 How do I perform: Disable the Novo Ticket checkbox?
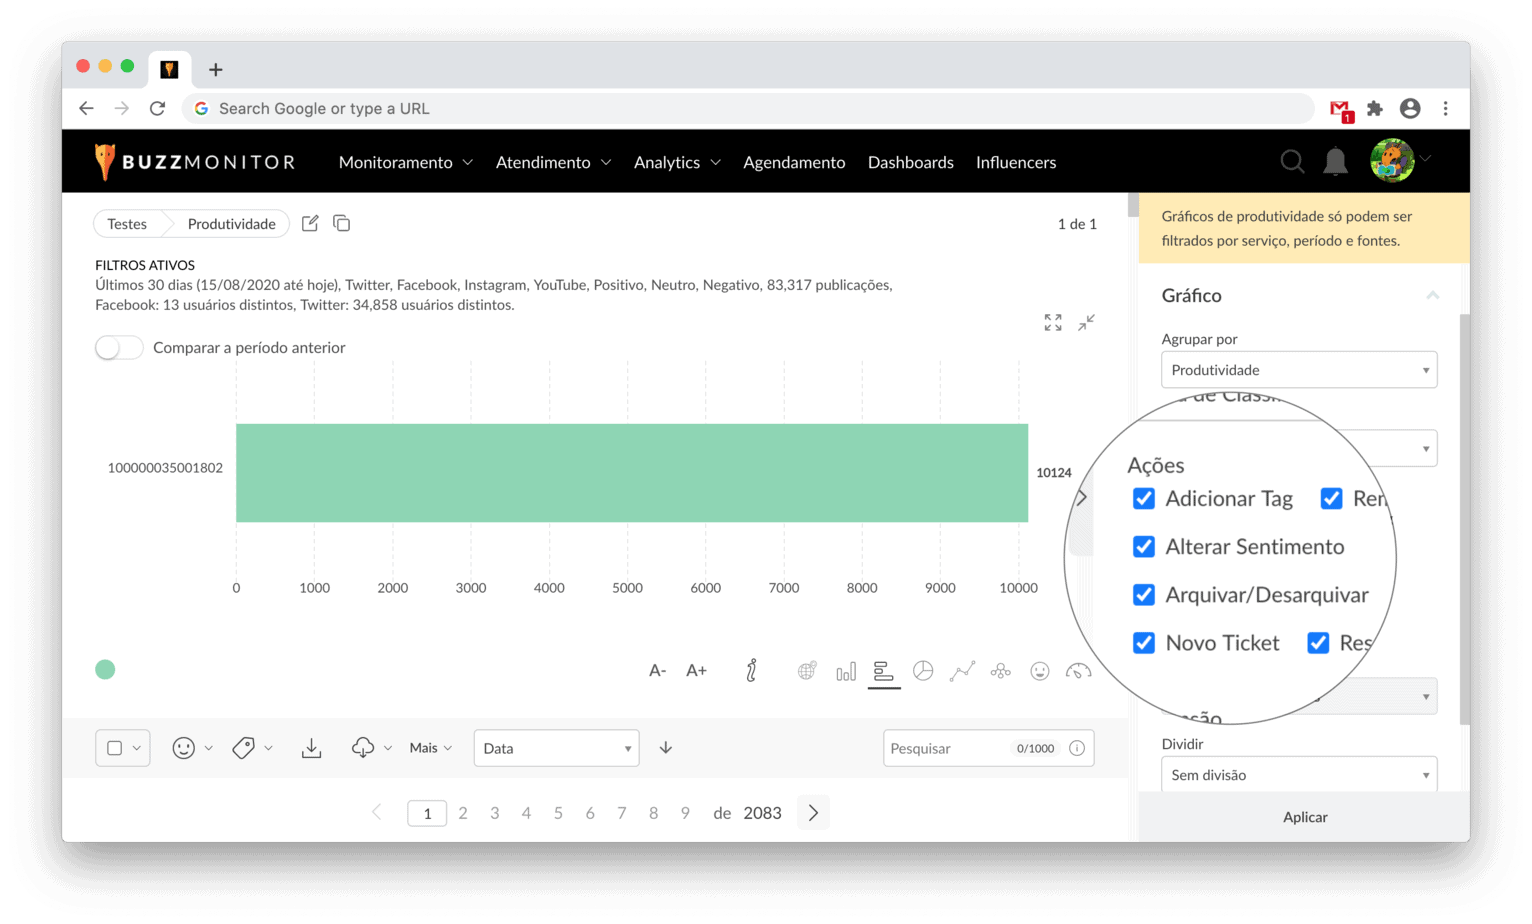click(x=1144, y=643)
